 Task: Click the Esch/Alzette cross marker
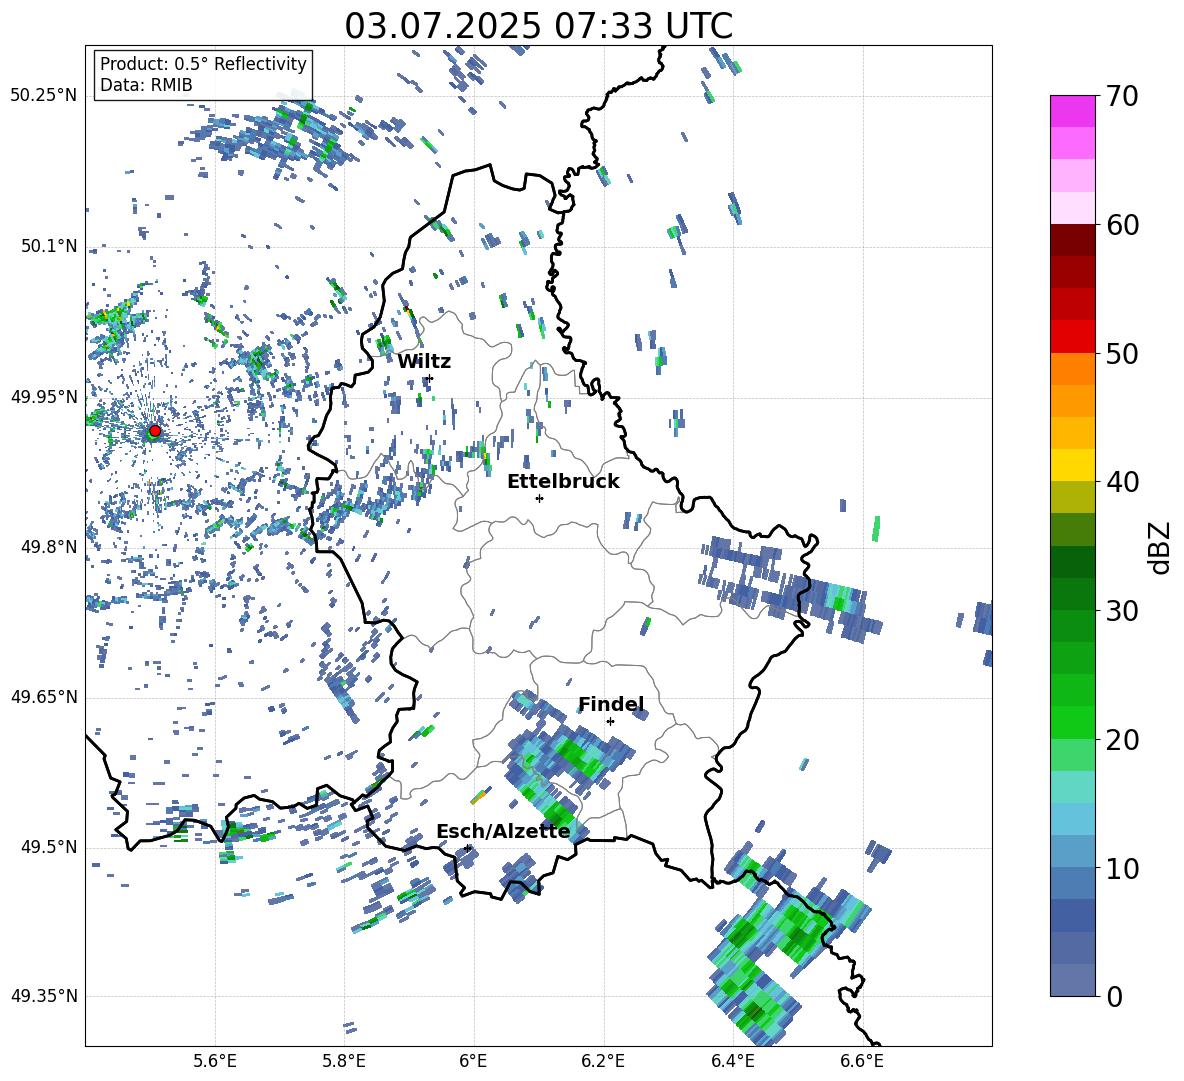pyautogui.click(x=468, y=848)
